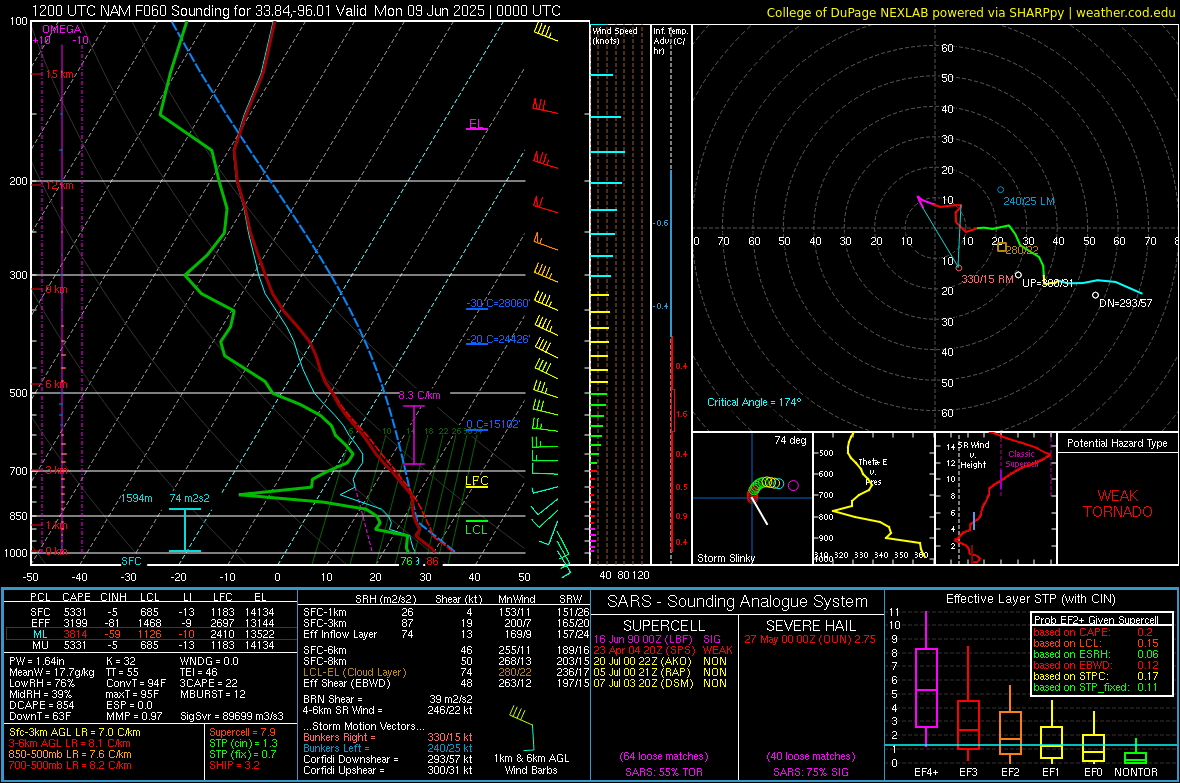Click the Corfidi downshear circle marker
Viewport: 1180px width, 783px height.
1095,295
